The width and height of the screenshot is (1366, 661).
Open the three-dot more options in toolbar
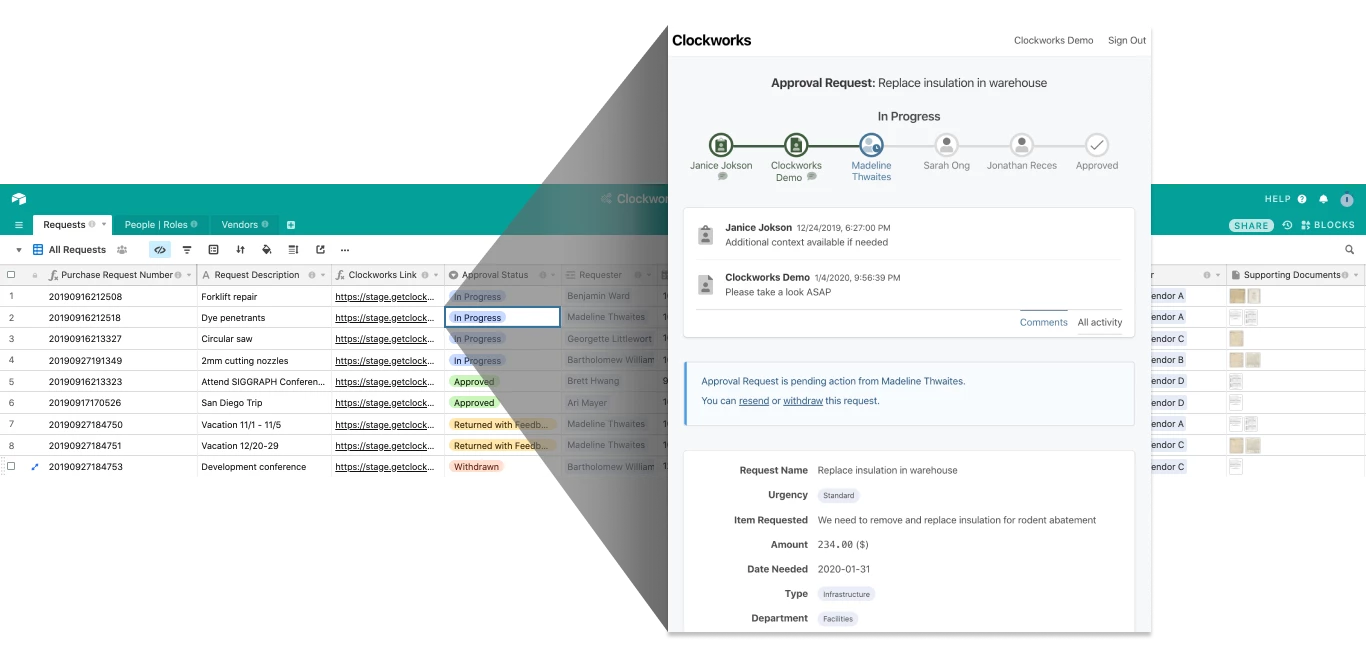[345, 250]
